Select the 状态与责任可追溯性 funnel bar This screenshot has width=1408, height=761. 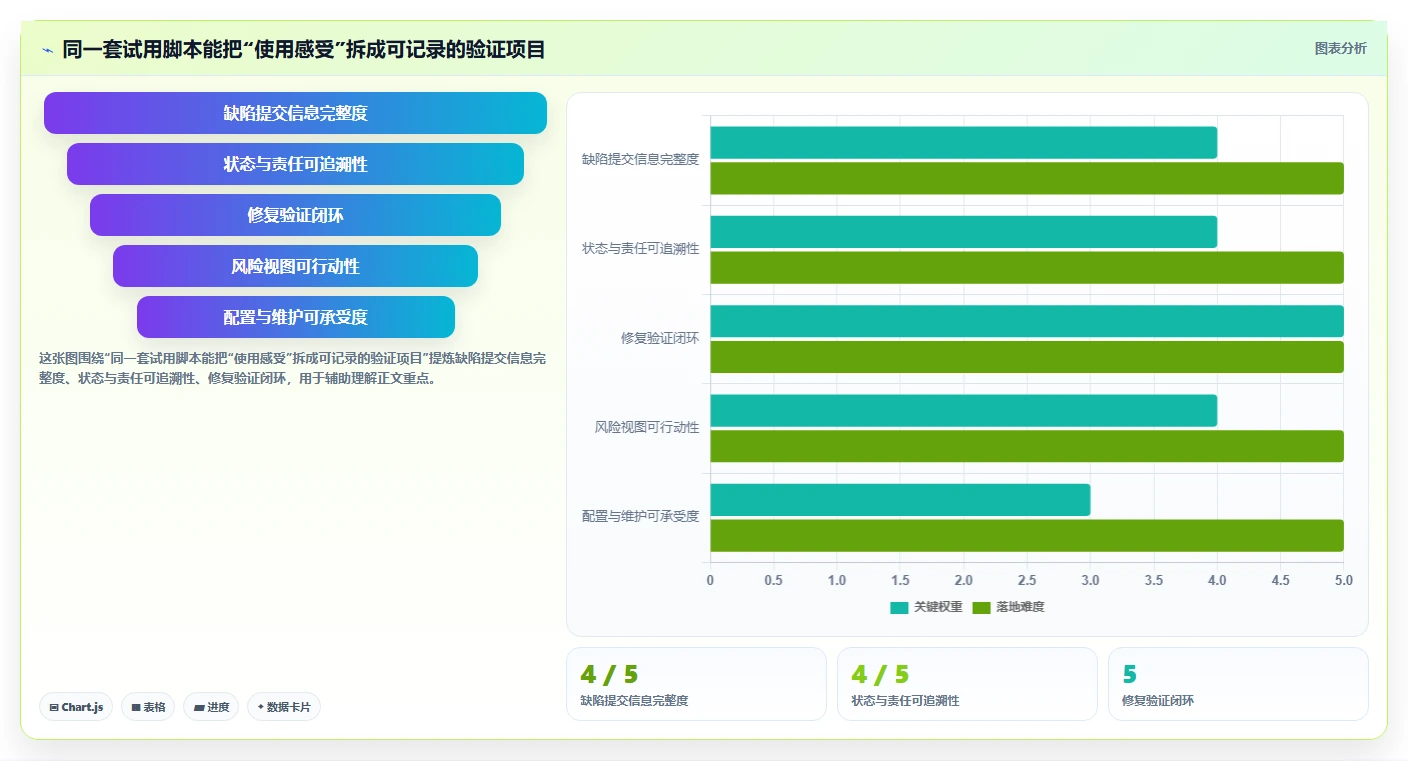point(295,164)
